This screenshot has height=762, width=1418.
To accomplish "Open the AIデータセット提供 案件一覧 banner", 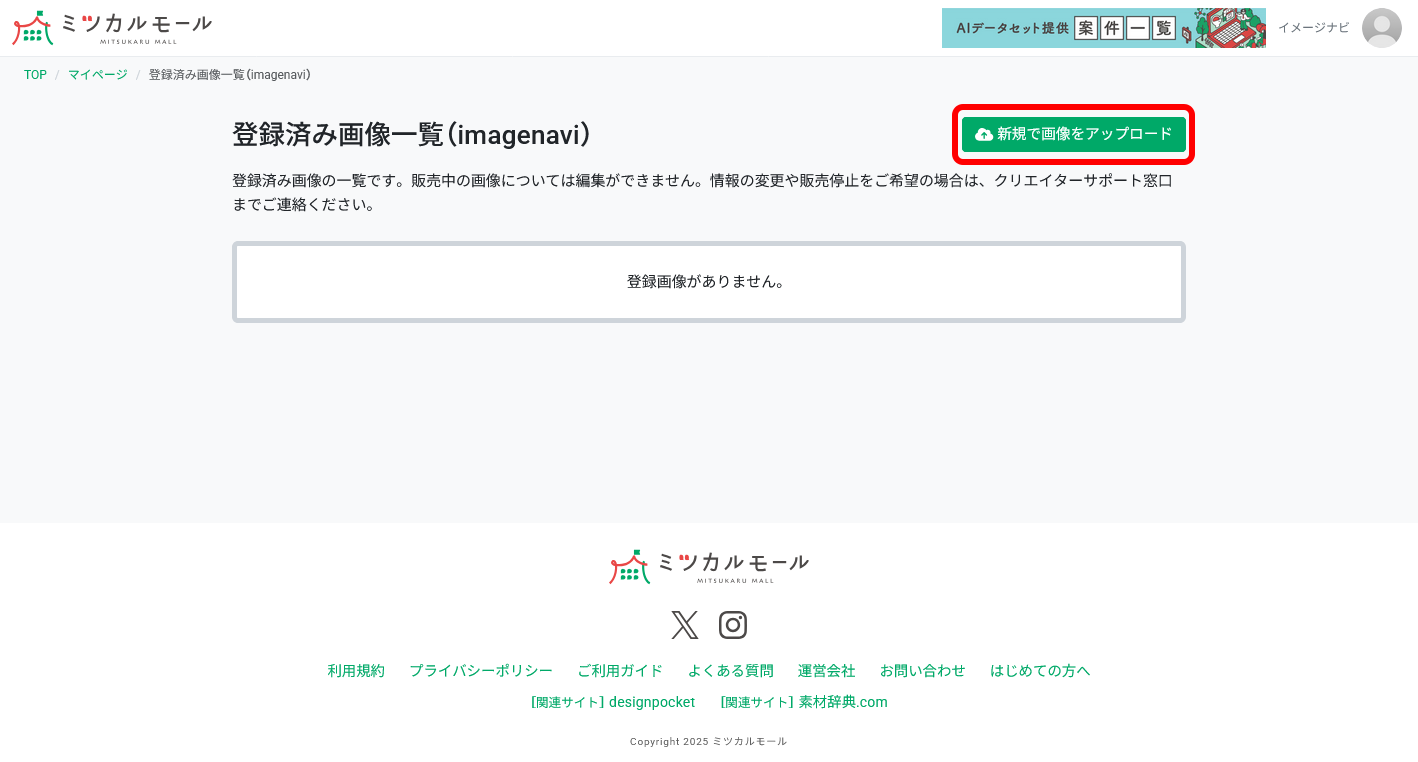I will point(1103,28).
